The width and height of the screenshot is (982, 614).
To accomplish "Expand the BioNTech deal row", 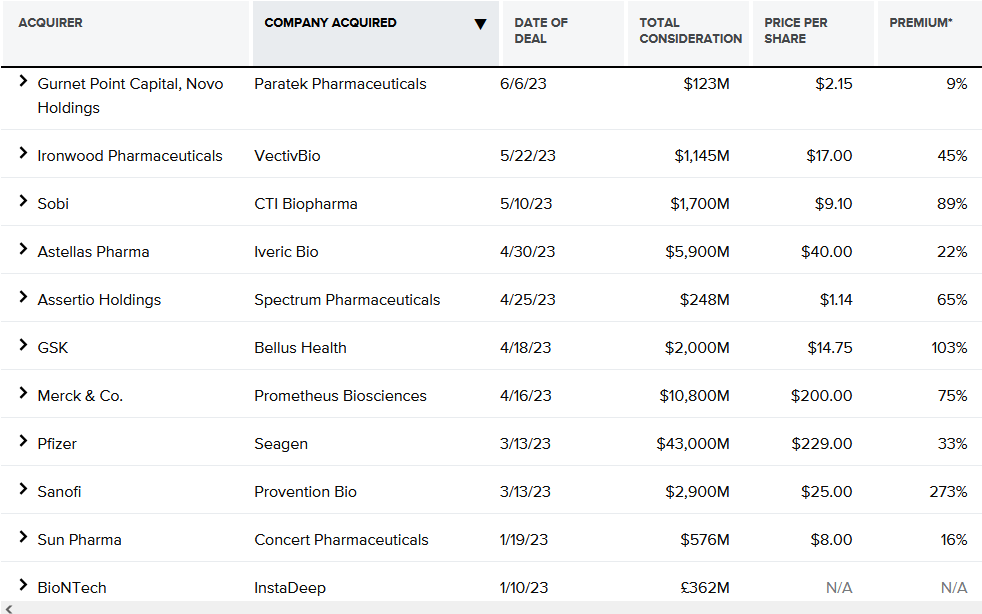I will (23, 585).
